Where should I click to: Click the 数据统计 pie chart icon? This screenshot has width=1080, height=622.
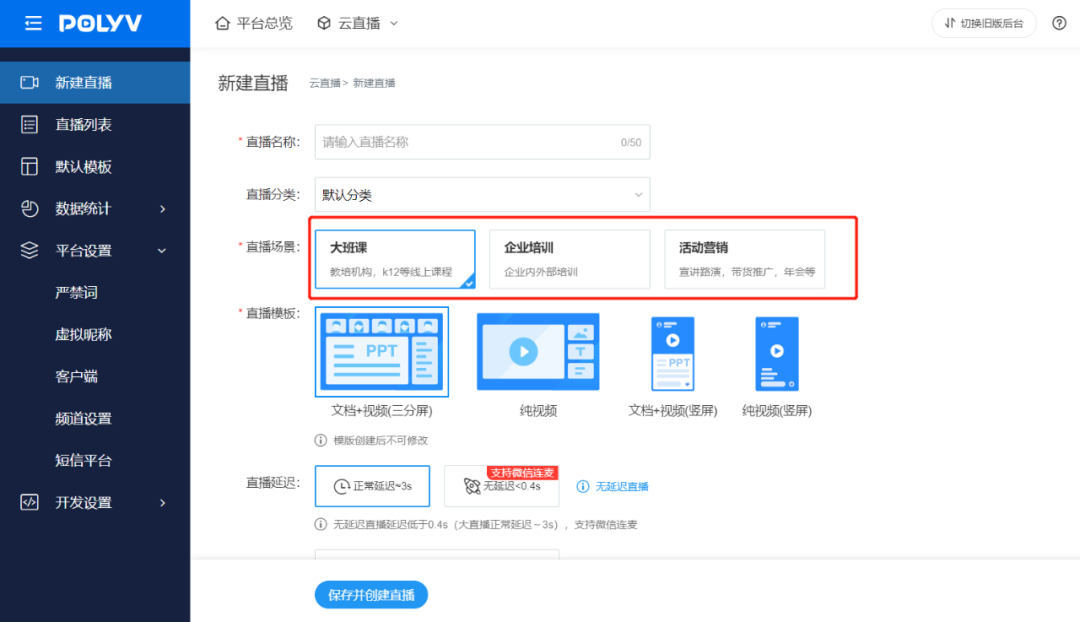click(x=30, y=209)
